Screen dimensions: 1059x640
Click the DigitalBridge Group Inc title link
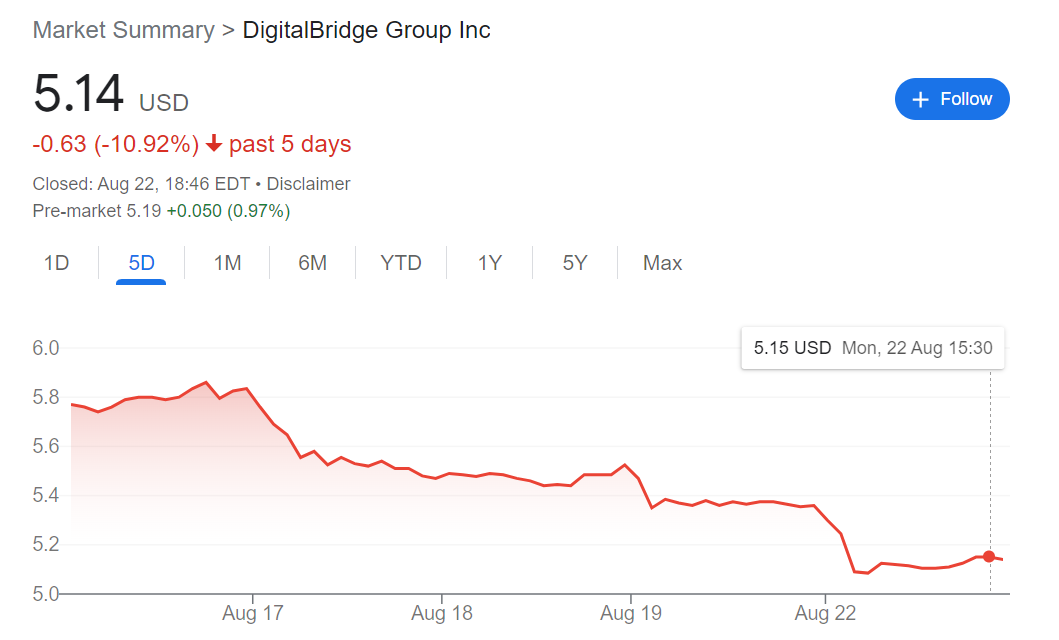(366, 30)
